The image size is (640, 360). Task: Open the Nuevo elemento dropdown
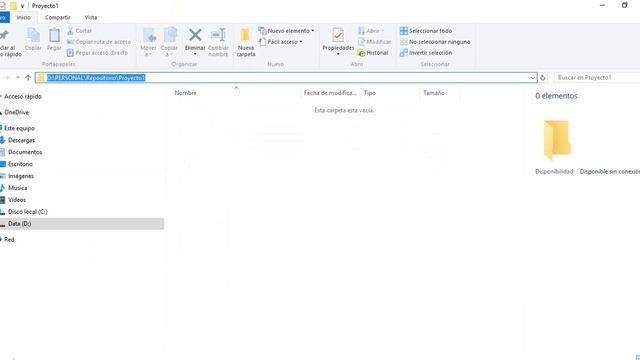[x=287, y=31]
